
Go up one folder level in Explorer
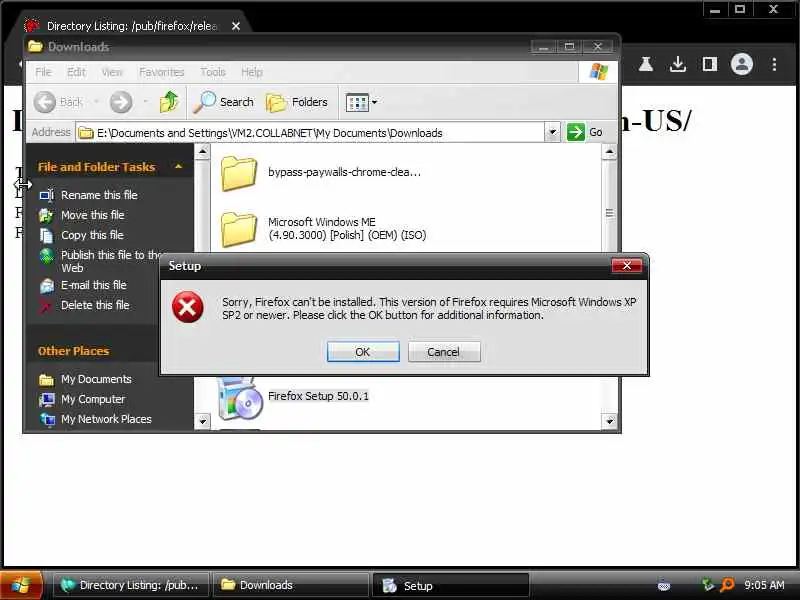click(169, 102)
